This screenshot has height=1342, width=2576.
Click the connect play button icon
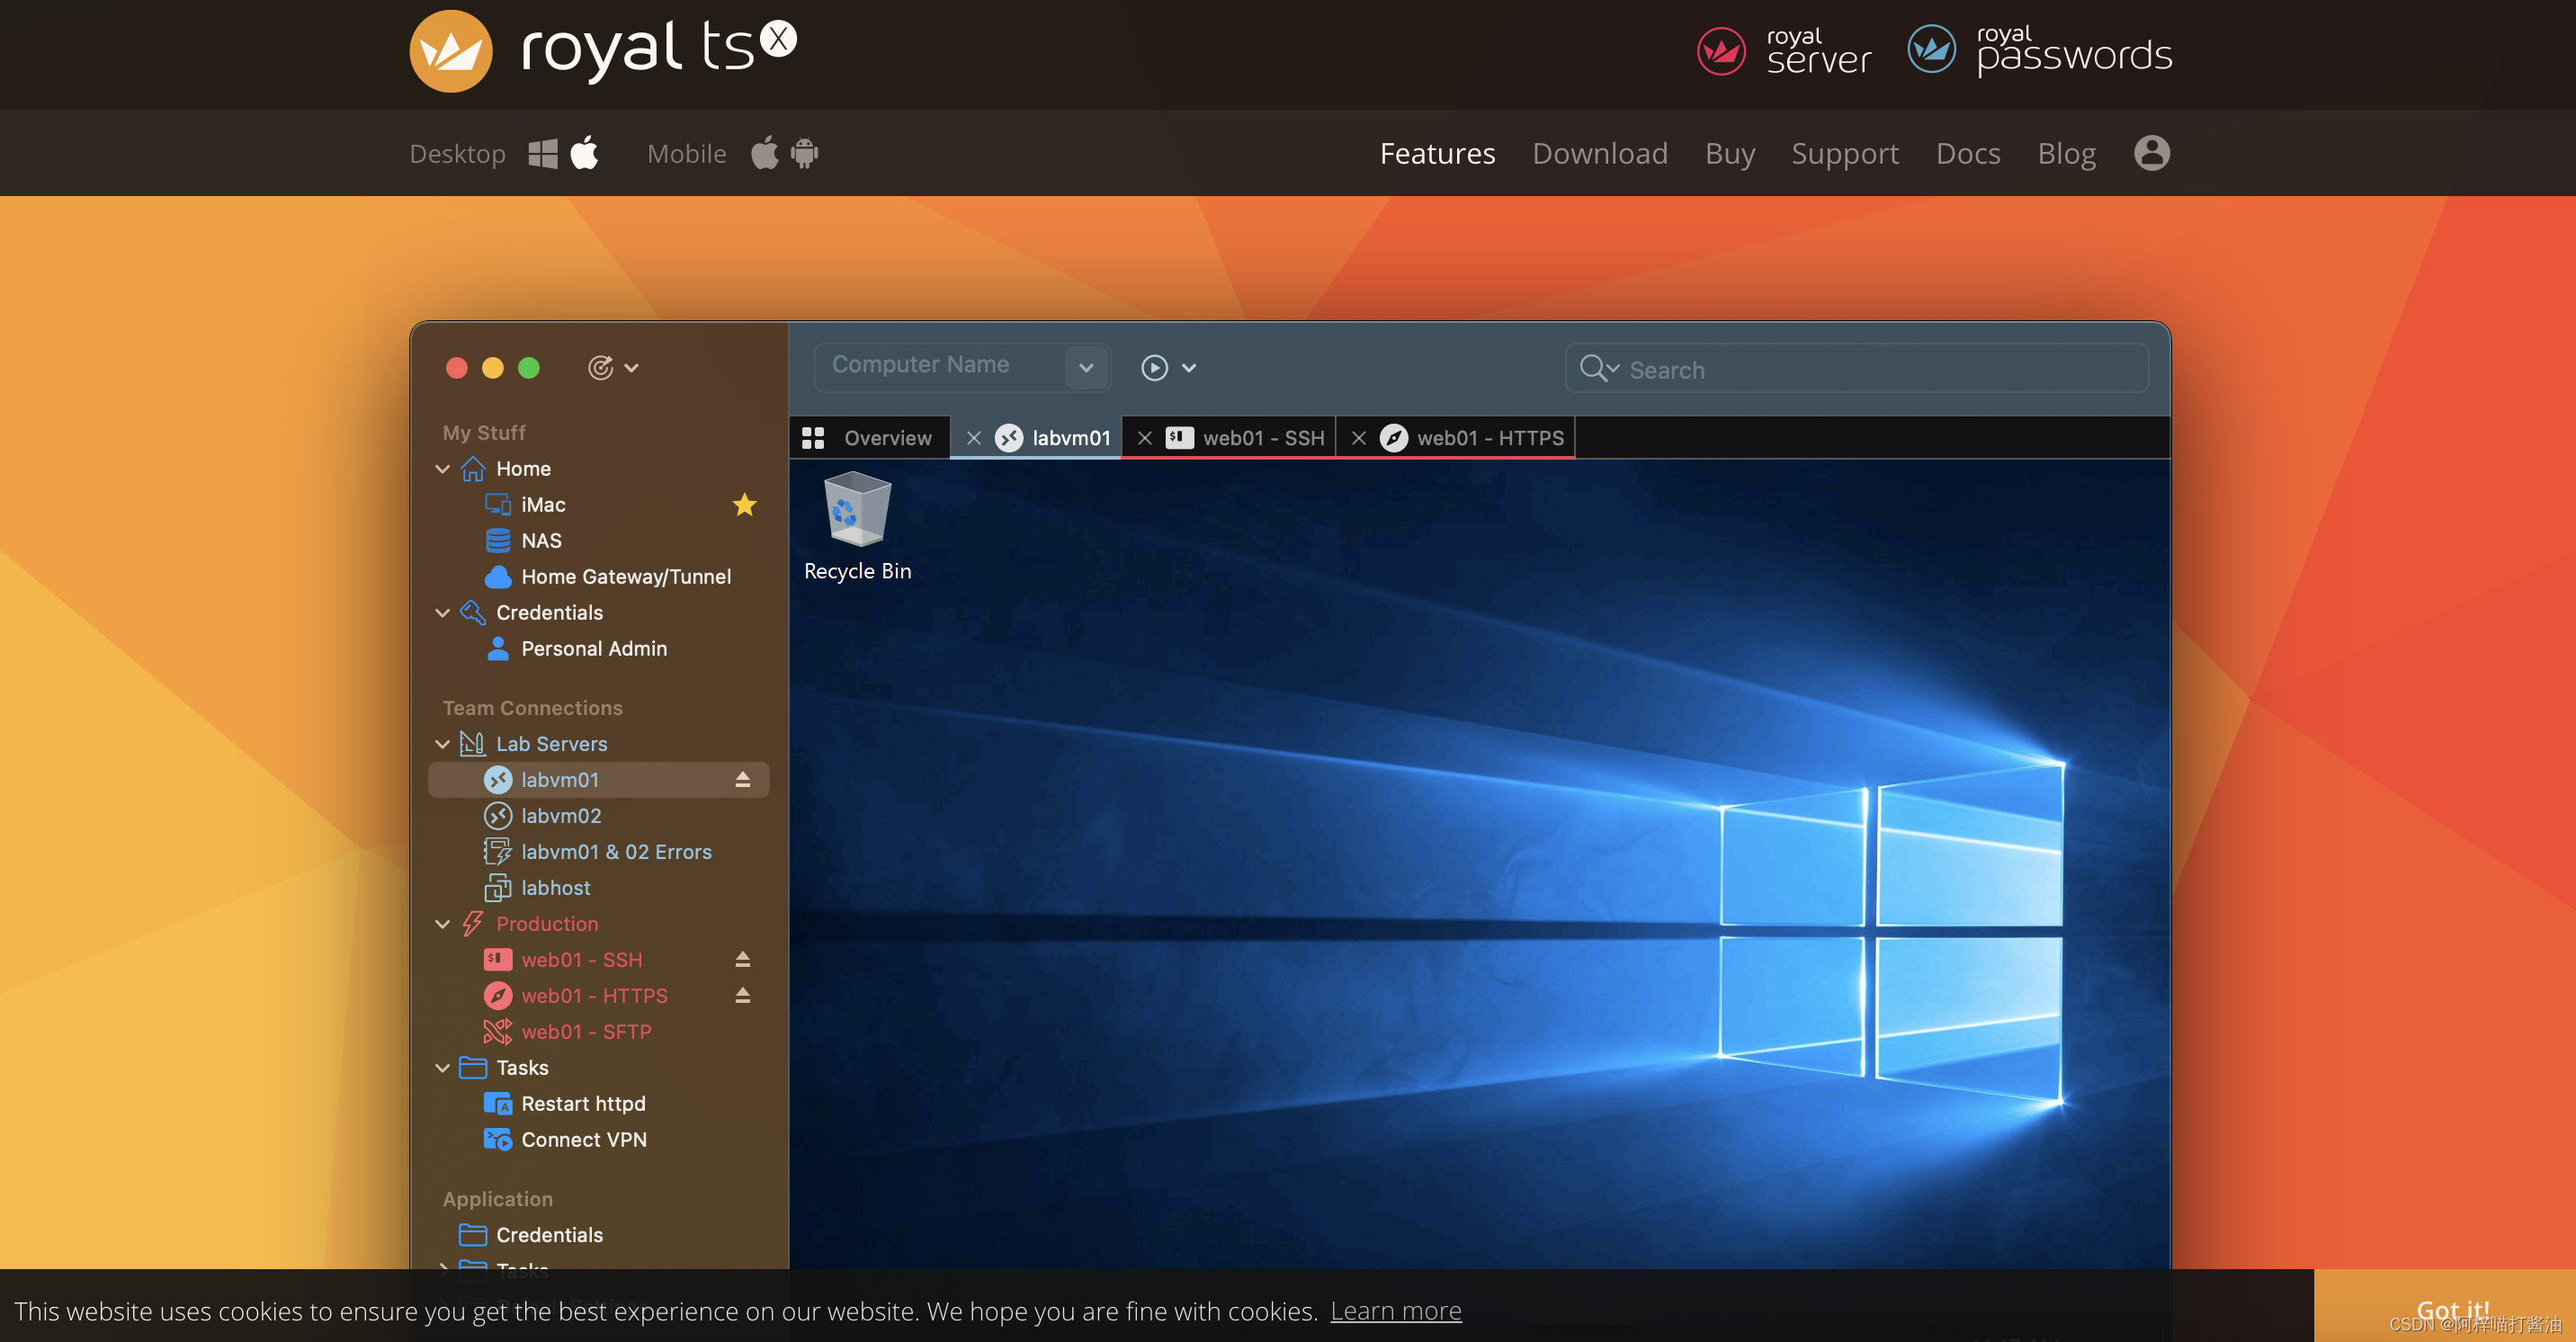1154,368
